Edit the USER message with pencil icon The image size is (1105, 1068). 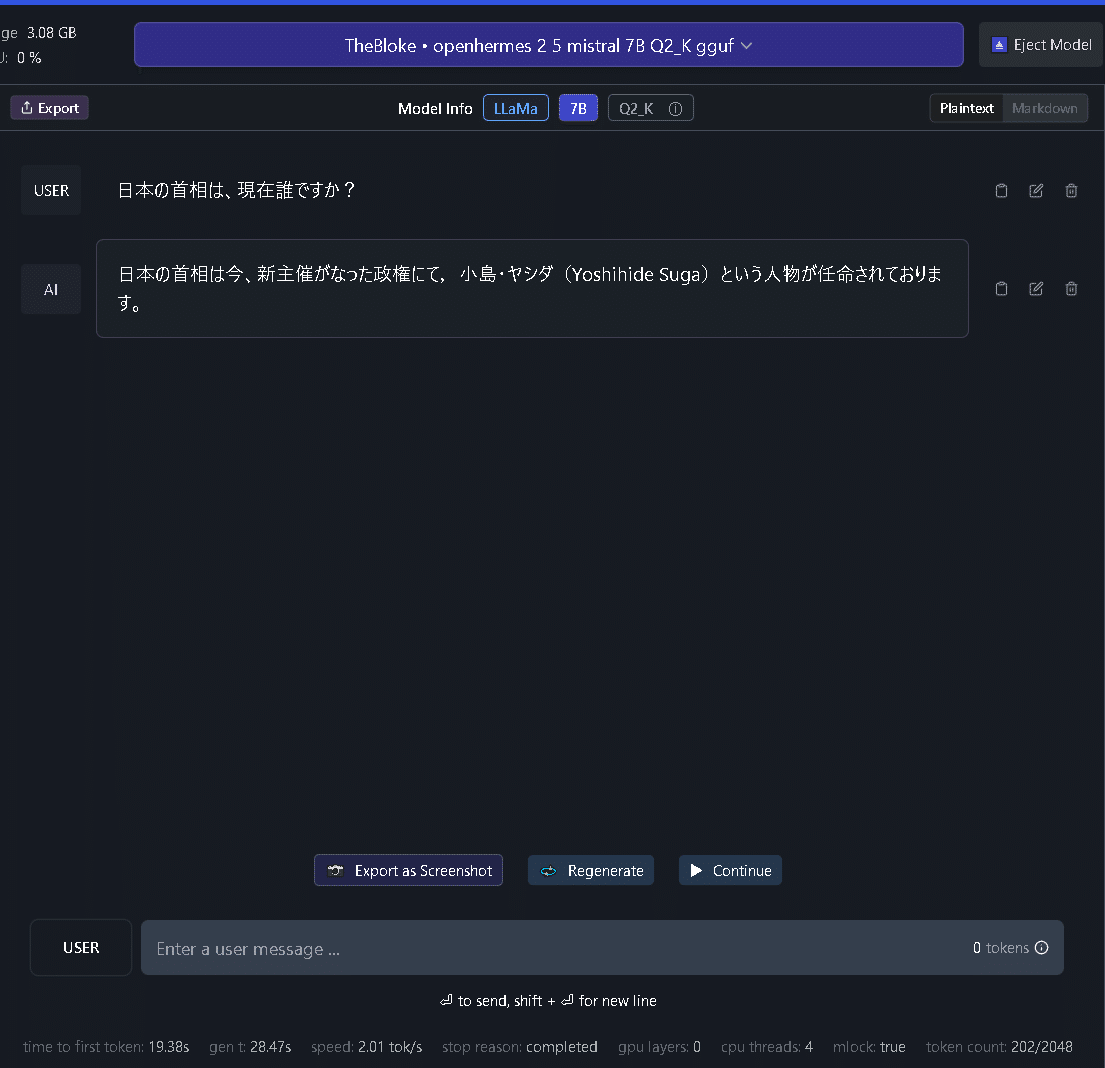pyautogui.click(x=1036, y=190)
